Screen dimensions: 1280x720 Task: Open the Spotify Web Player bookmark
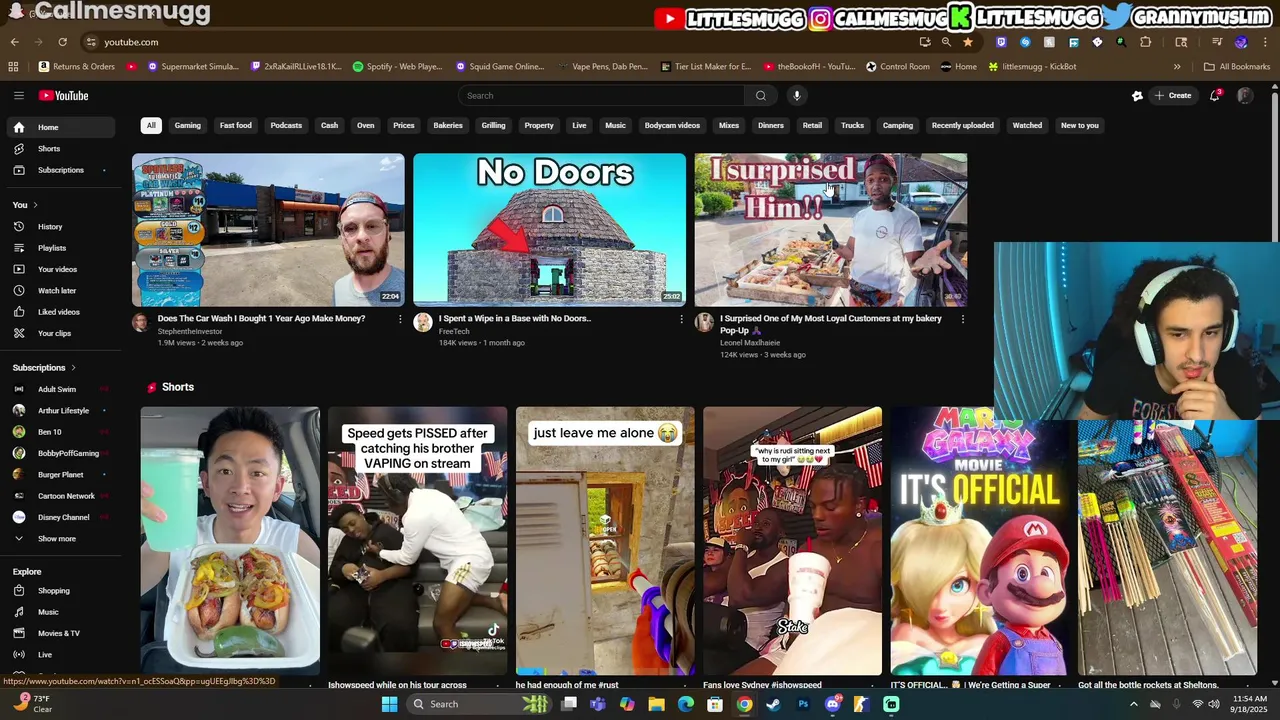[398, 67]
